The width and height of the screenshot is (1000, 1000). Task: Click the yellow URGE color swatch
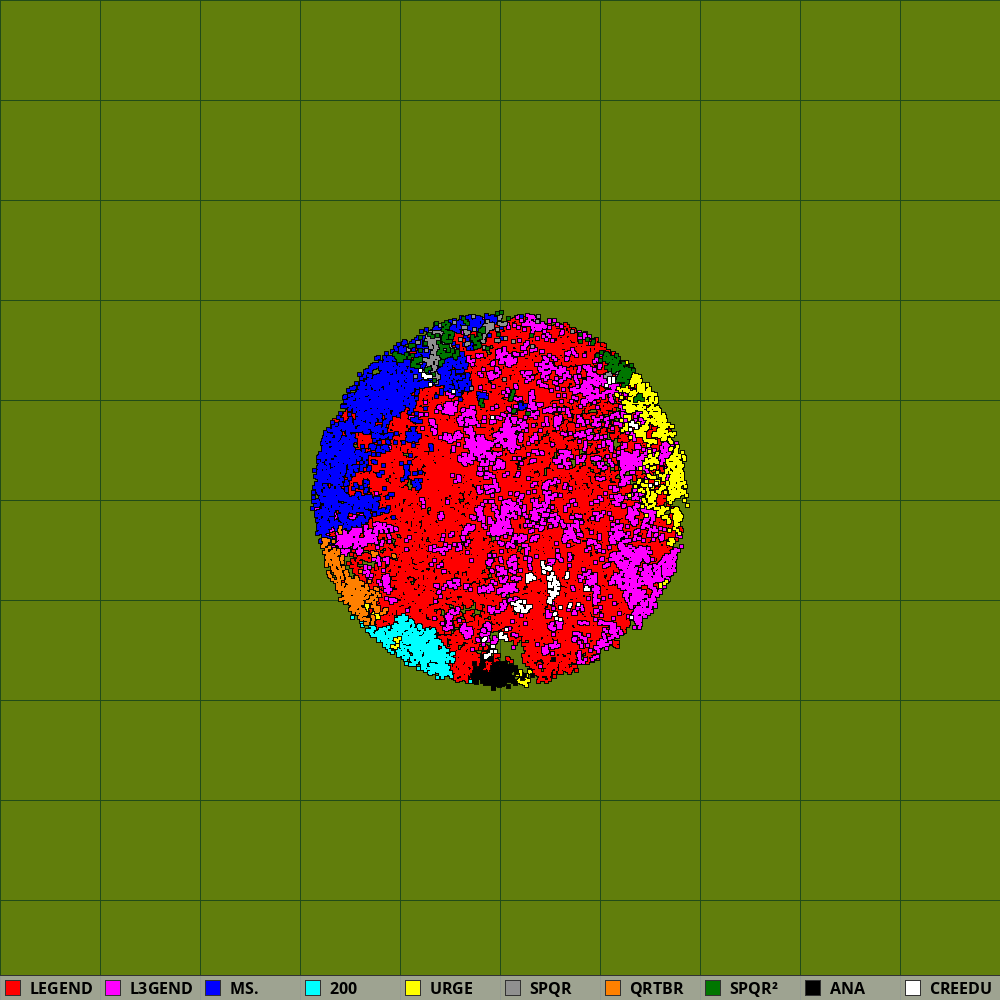click(413, 988)
